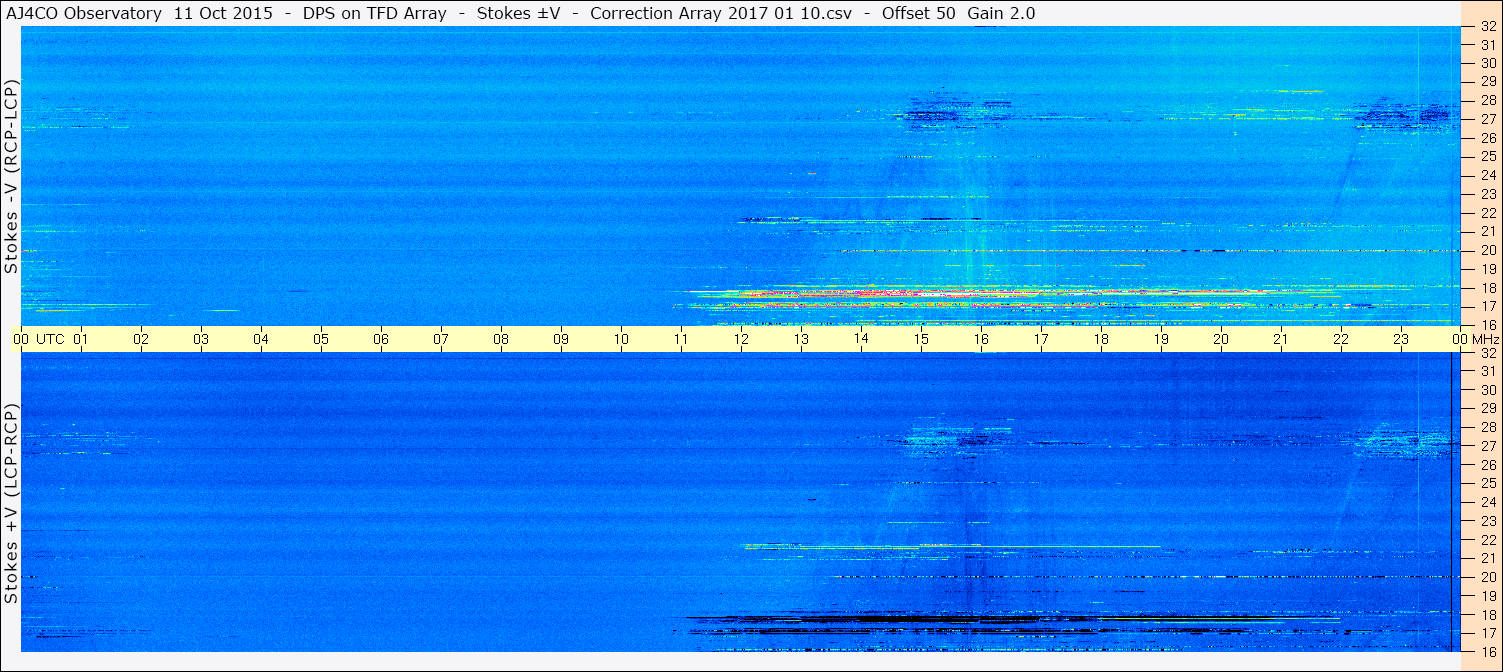Pick 19 MHz label of Stokes +V panel

point(1488,596)
